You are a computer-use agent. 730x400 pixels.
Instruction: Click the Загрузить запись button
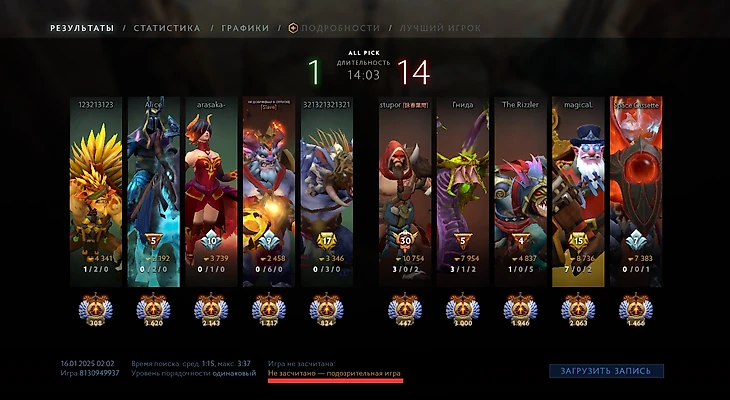click(606, 371)
